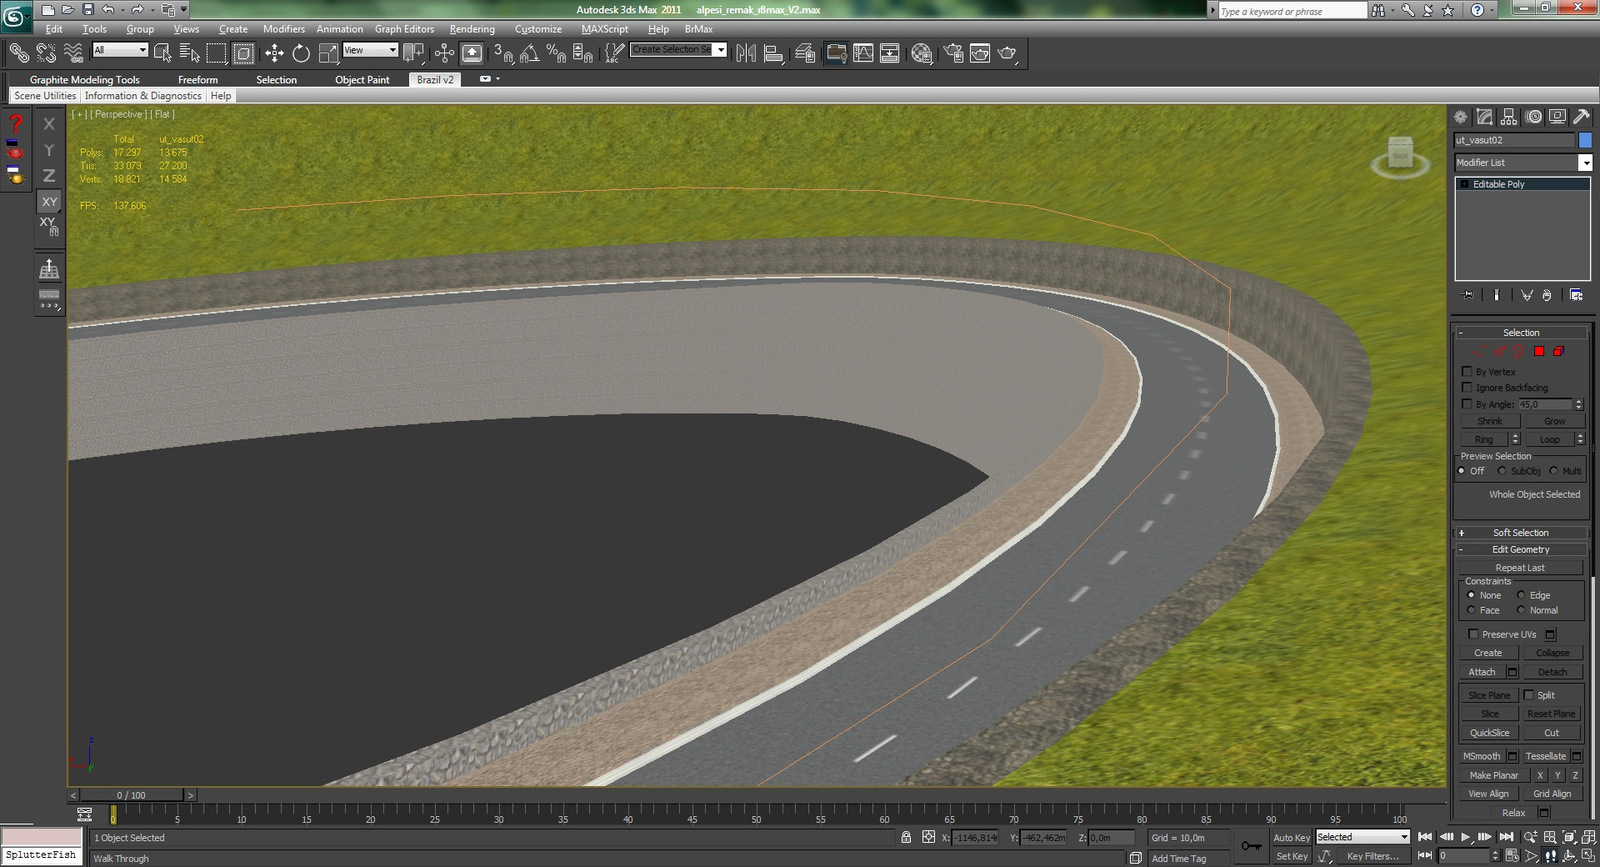Image resolution: width=1600 pixels, height=867 pixels.
Task: Open the Create command panel tab
Action: 1461,117
